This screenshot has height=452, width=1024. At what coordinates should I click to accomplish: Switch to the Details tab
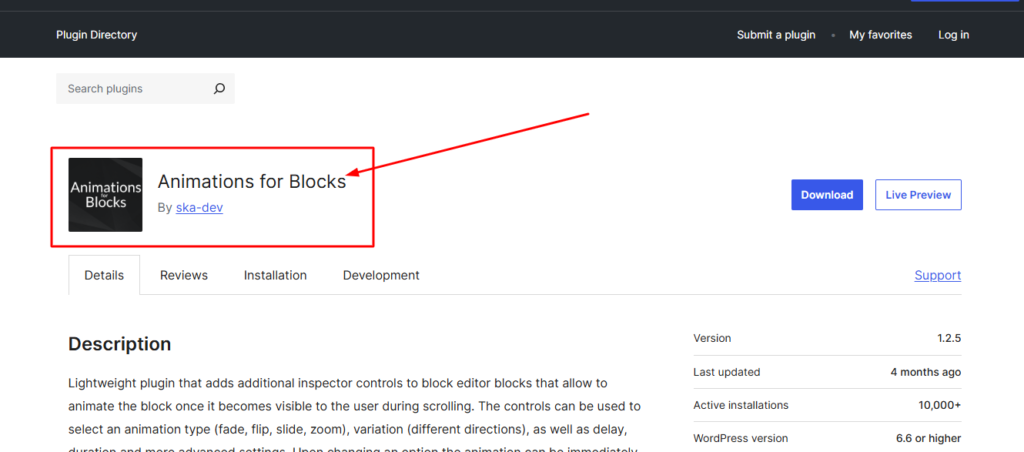click(x=104, y=275)
